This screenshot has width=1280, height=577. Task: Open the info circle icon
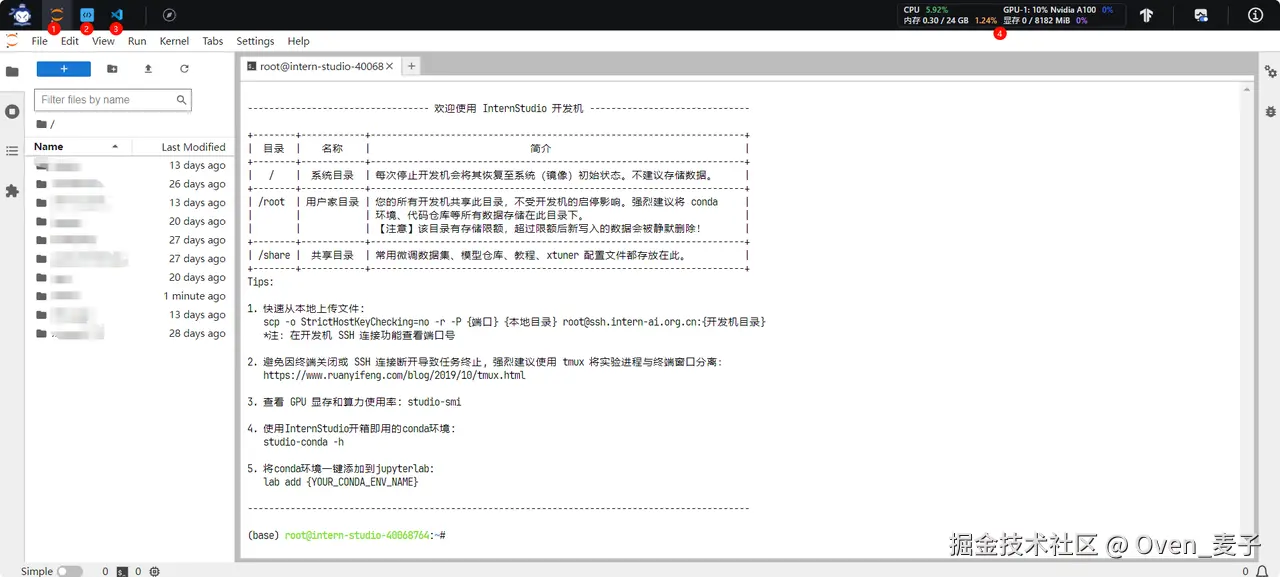pyautogui.click(x=1256, y=15)
